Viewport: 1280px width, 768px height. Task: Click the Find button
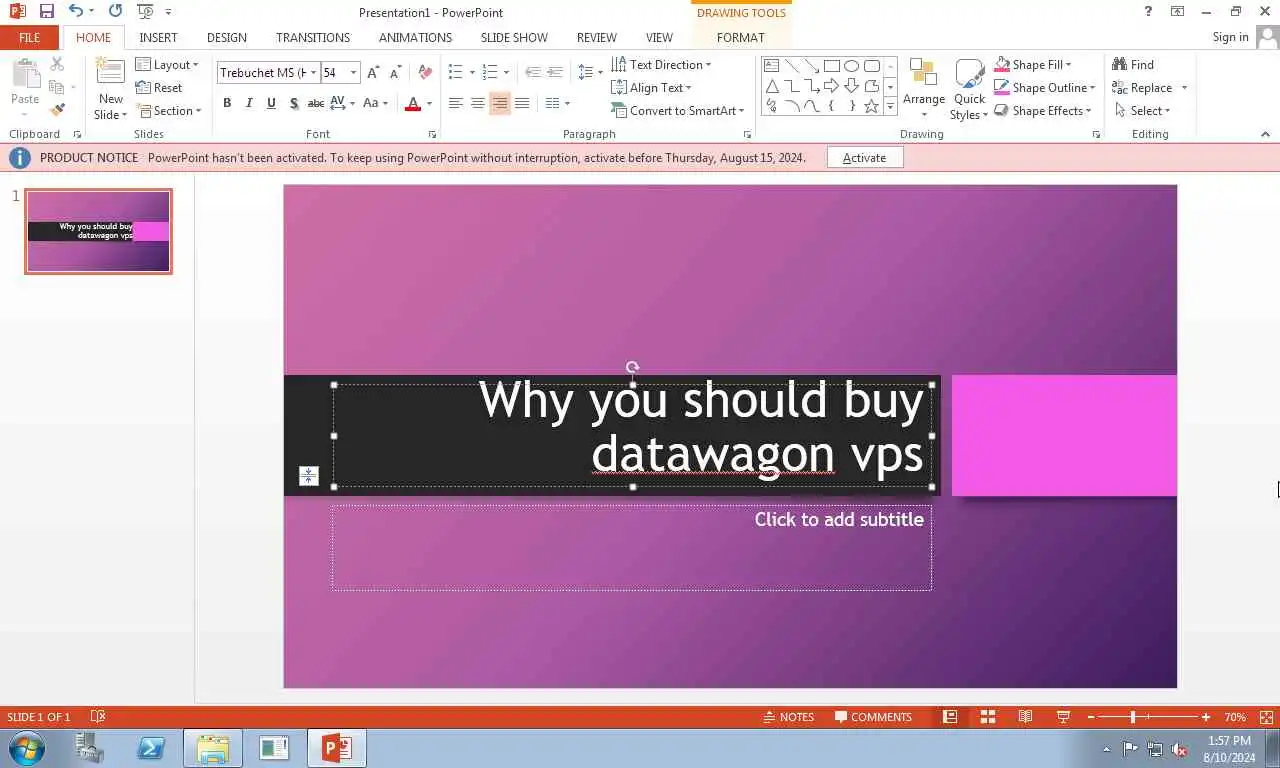pyautogui.click(x=1133, y=65)
